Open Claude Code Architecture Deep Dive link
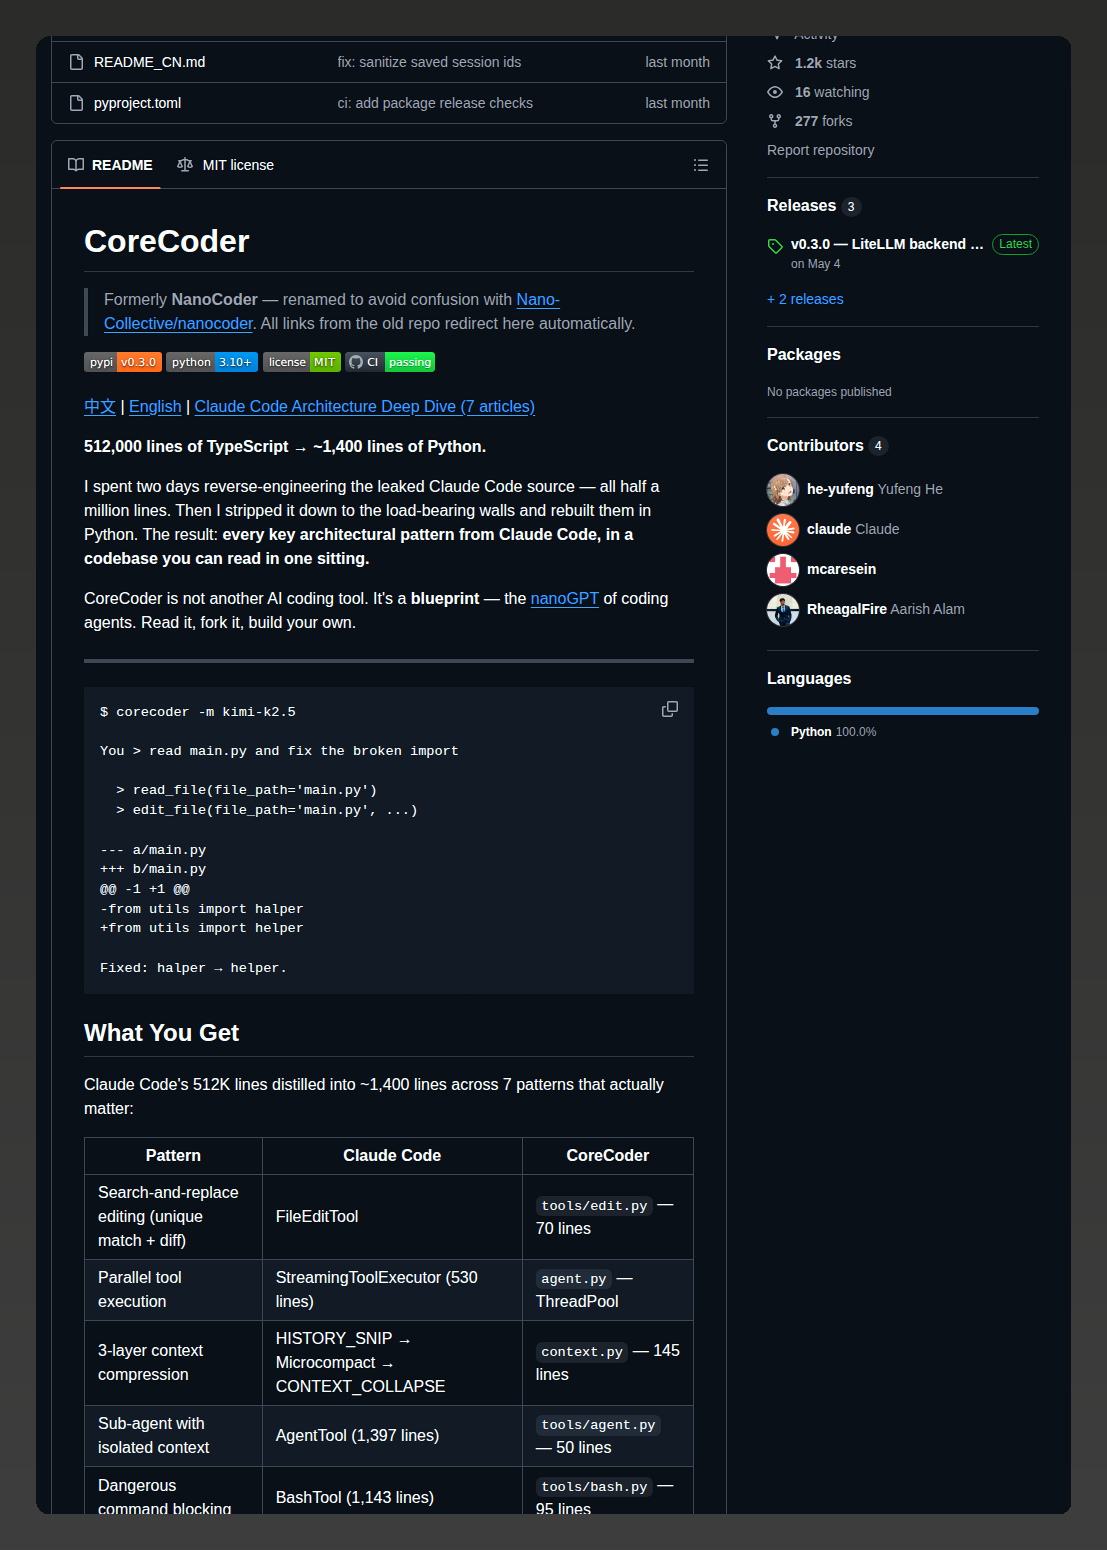Screen dimensions: 1107x1550 coord(365,406)
